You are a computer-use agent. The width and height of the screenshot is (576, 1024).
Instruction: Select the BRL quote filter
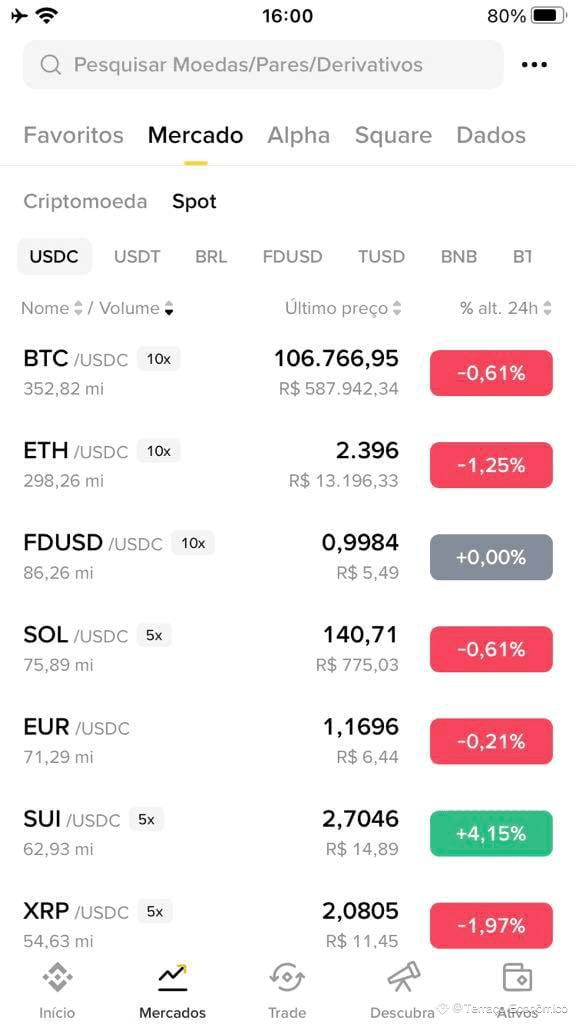(x=212, y=257)
